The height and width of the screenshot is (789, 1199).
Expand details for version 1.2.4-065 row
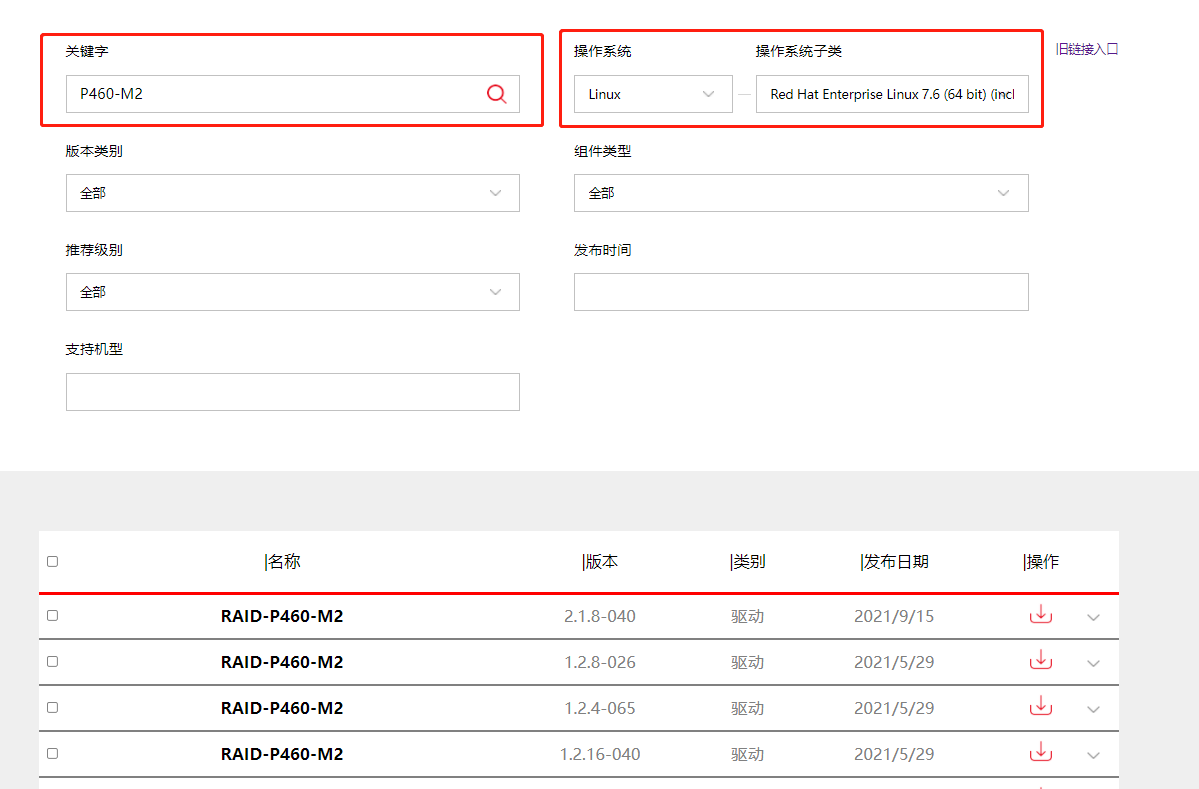1093,709
